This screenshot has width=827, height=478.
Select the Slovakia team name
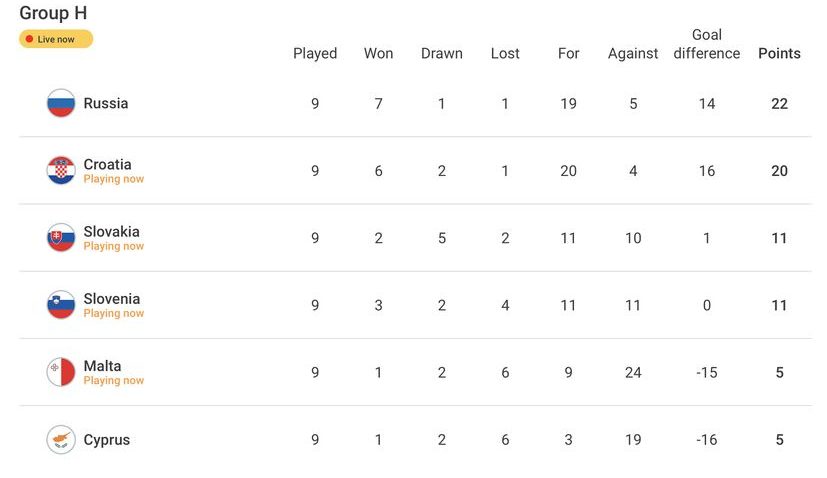click(111, 231)
